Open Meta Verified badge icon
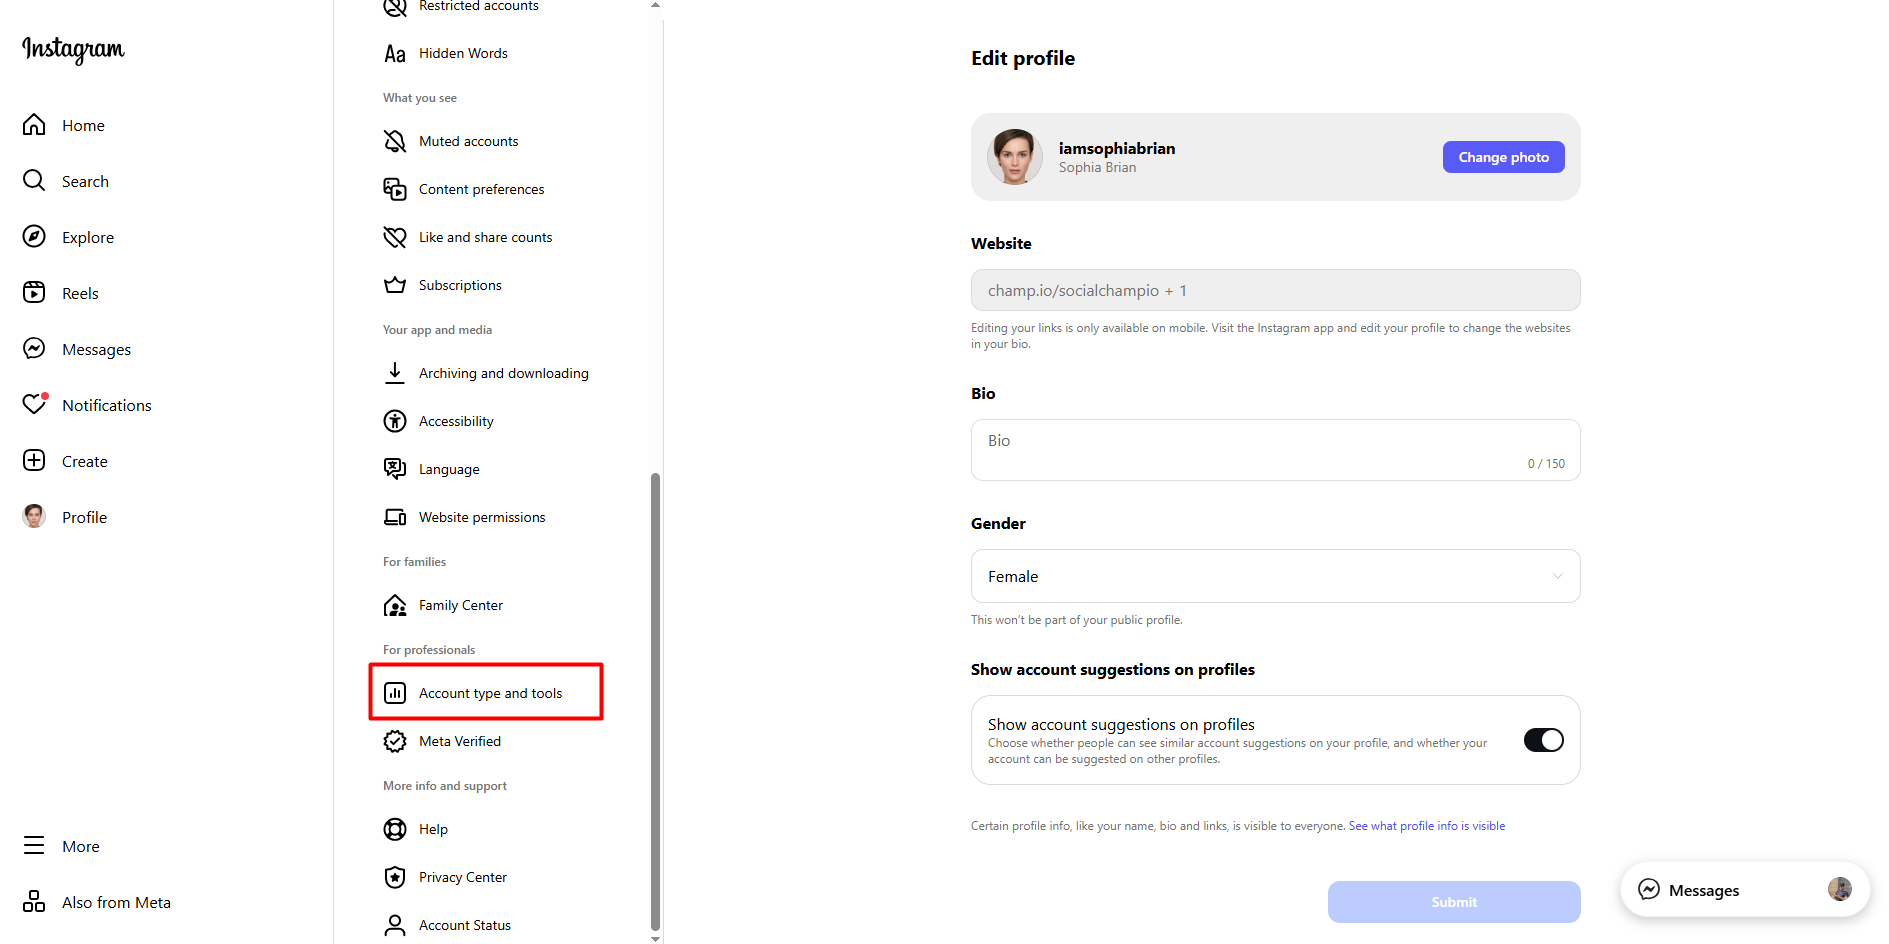Image resolution: width=1889 pixels, height=944 pixels. [395, 741]
